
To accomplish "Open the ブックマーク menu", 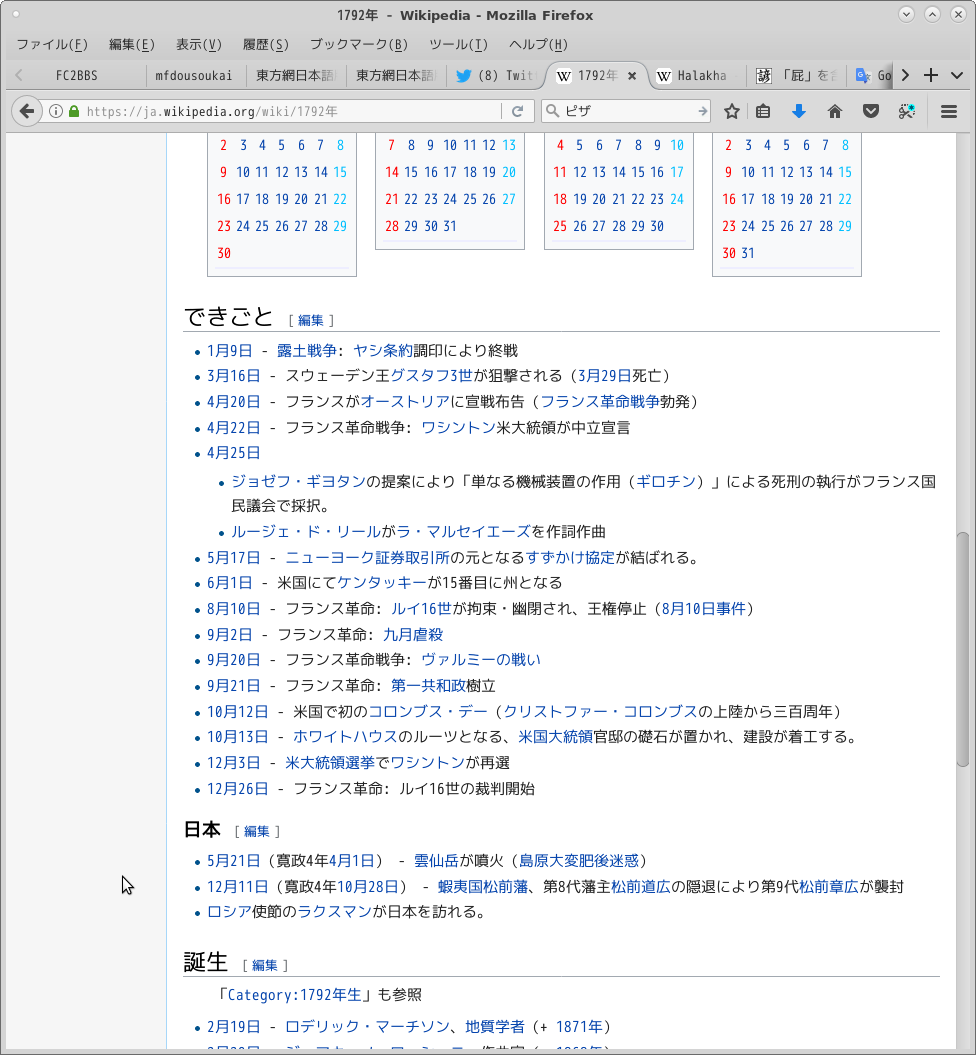I will 359,44.
